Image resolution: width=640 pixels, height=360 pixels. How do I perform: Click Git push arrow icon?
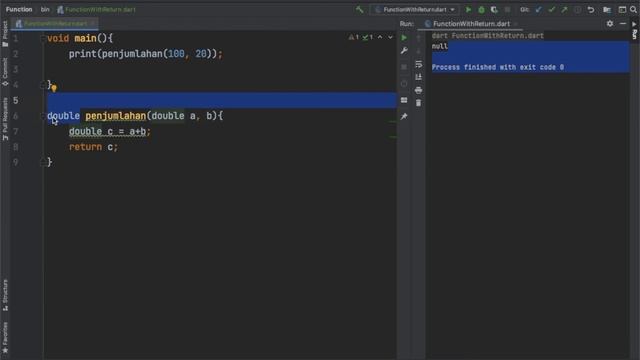pyautogui.click(x=564, y=9)
